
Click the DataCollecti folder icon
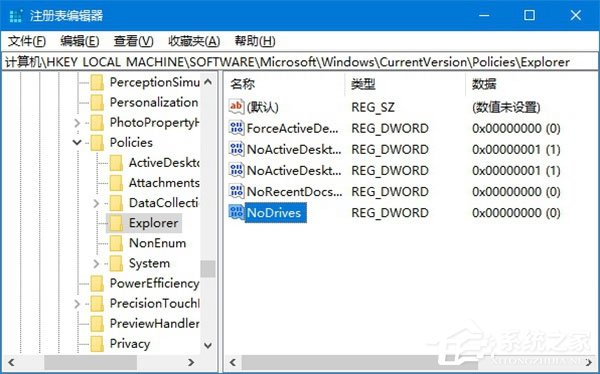coord(116,203)
